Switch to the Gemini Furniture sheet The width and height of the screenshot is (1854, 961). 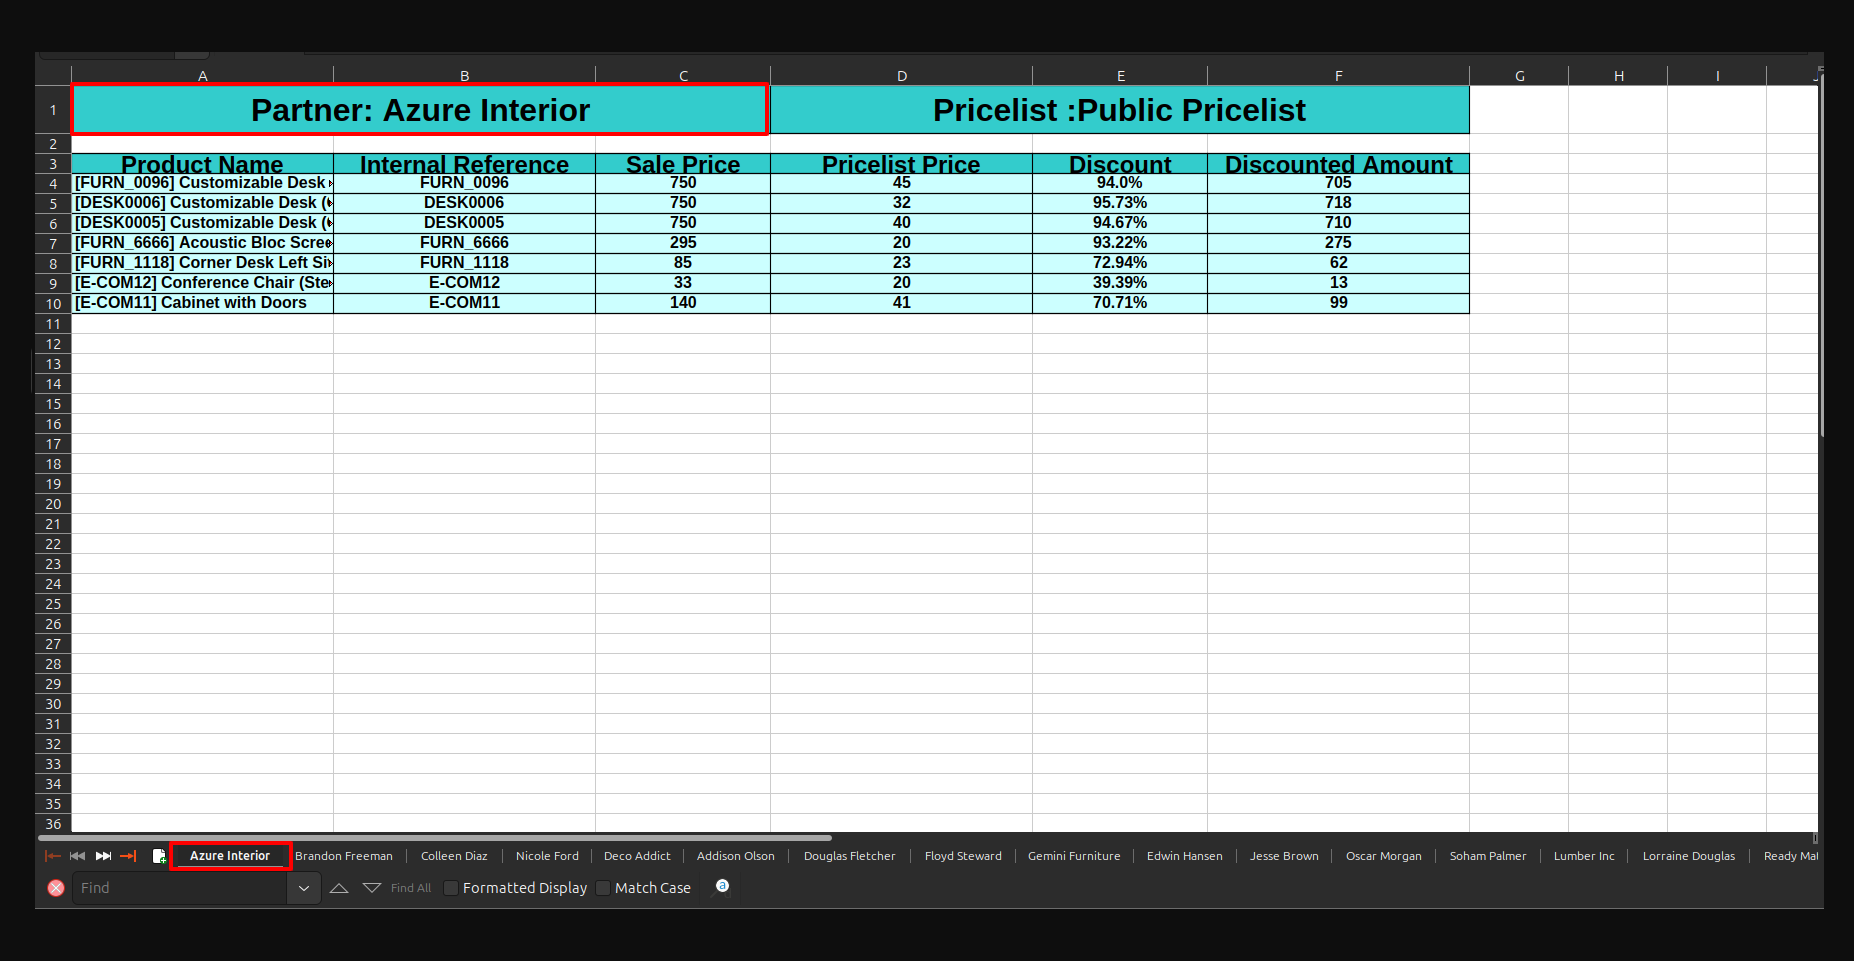pos(1074,856)
